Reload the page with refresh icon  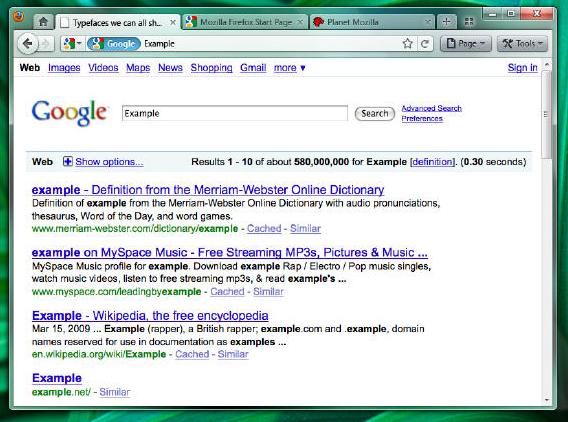point(425,44)
